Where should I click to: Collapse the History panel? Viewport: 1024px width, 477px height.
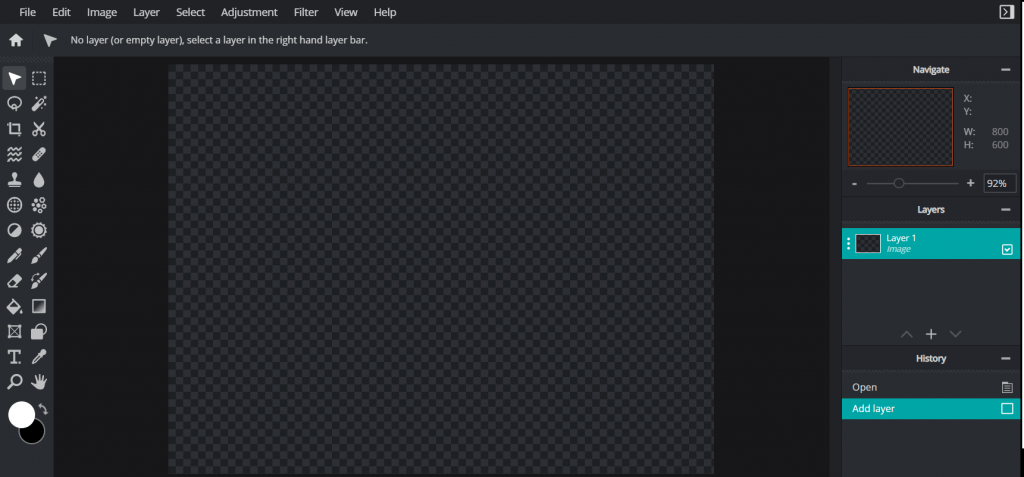[x=1005, y=358]
